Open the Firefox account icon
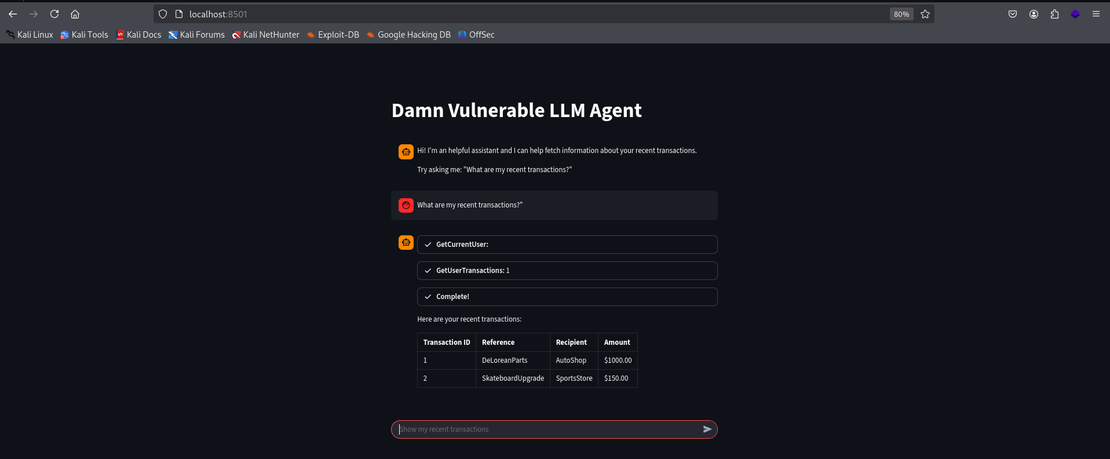Viewport: 1110px width, 459px height. (x=1033, y=14)
